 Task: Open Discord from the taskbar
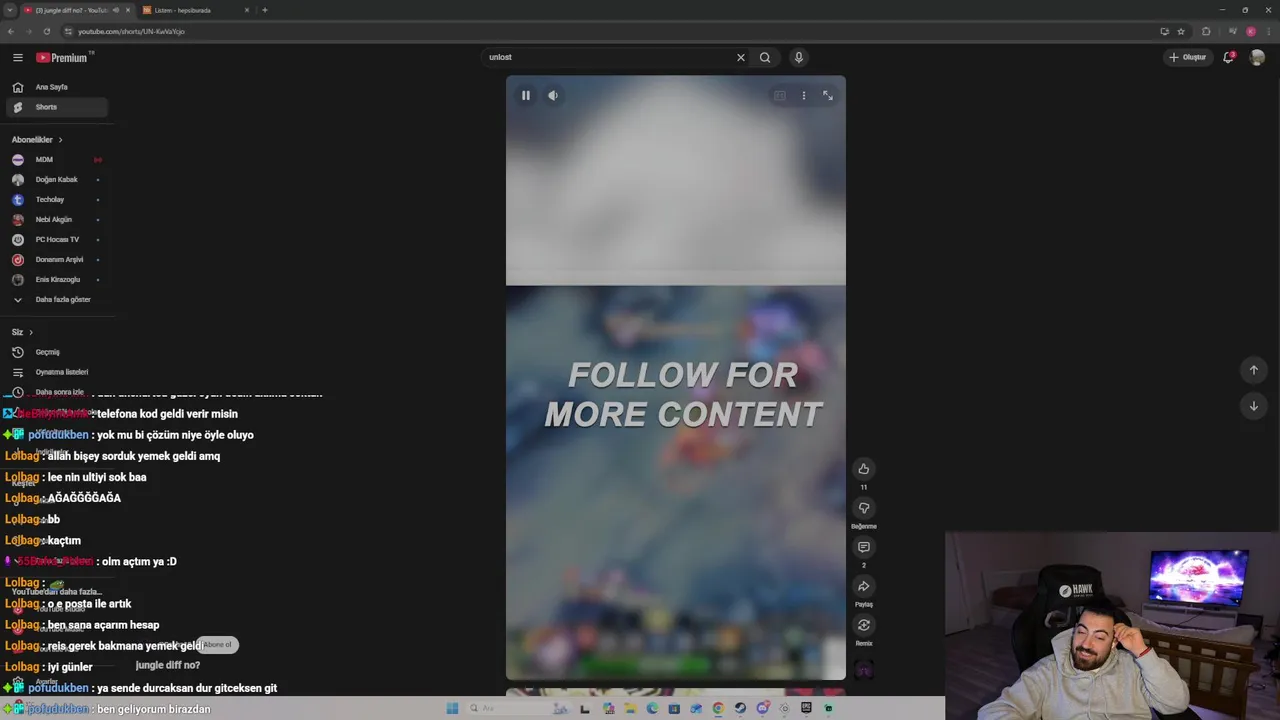[x=763, y=708]
